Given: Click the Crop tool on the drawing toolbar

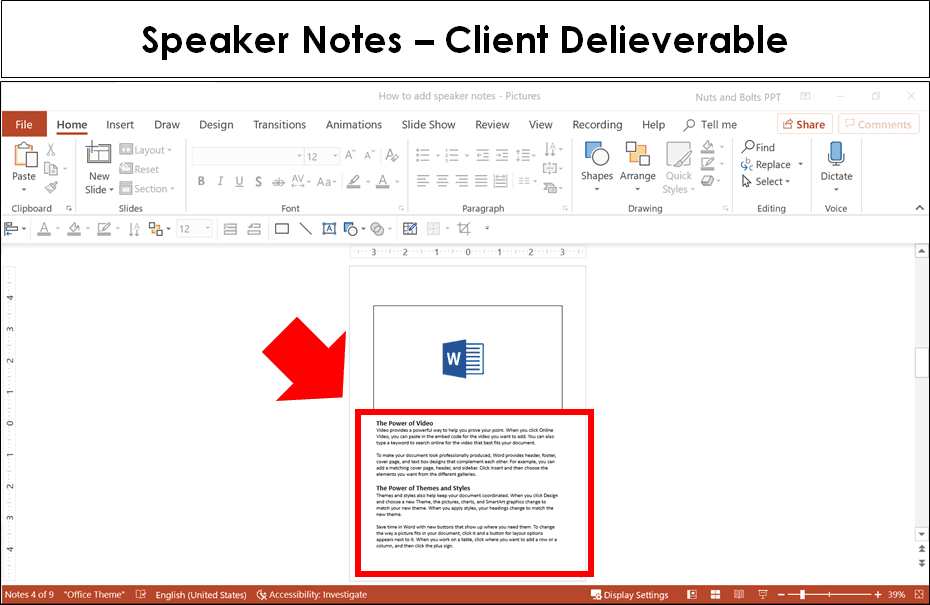Looking at the screenshot, I should (464, 228).
